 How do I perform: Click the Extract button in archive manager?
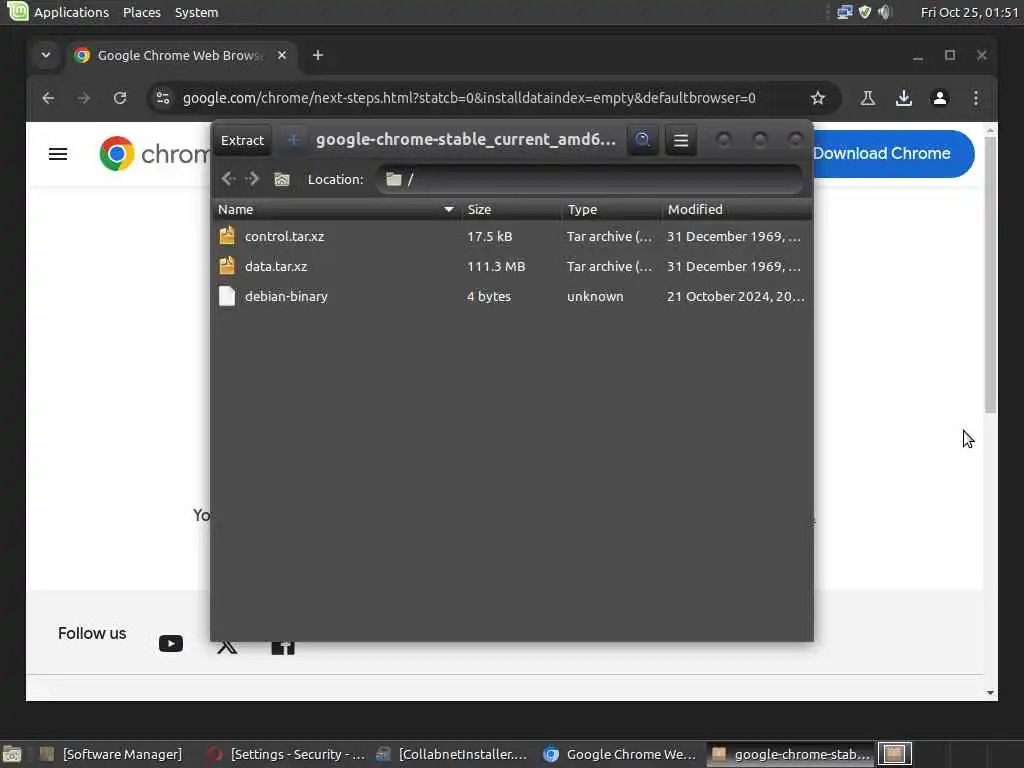(242, 140)
